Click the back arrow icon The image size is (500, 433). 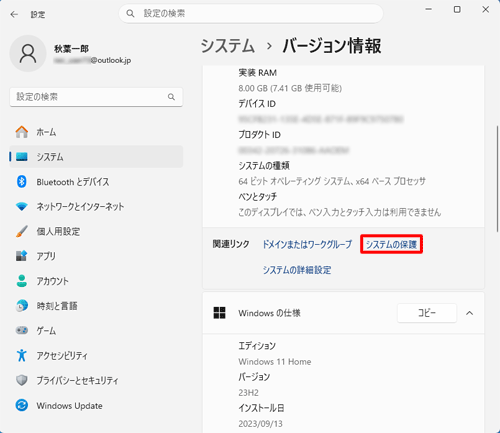point(14,14)
